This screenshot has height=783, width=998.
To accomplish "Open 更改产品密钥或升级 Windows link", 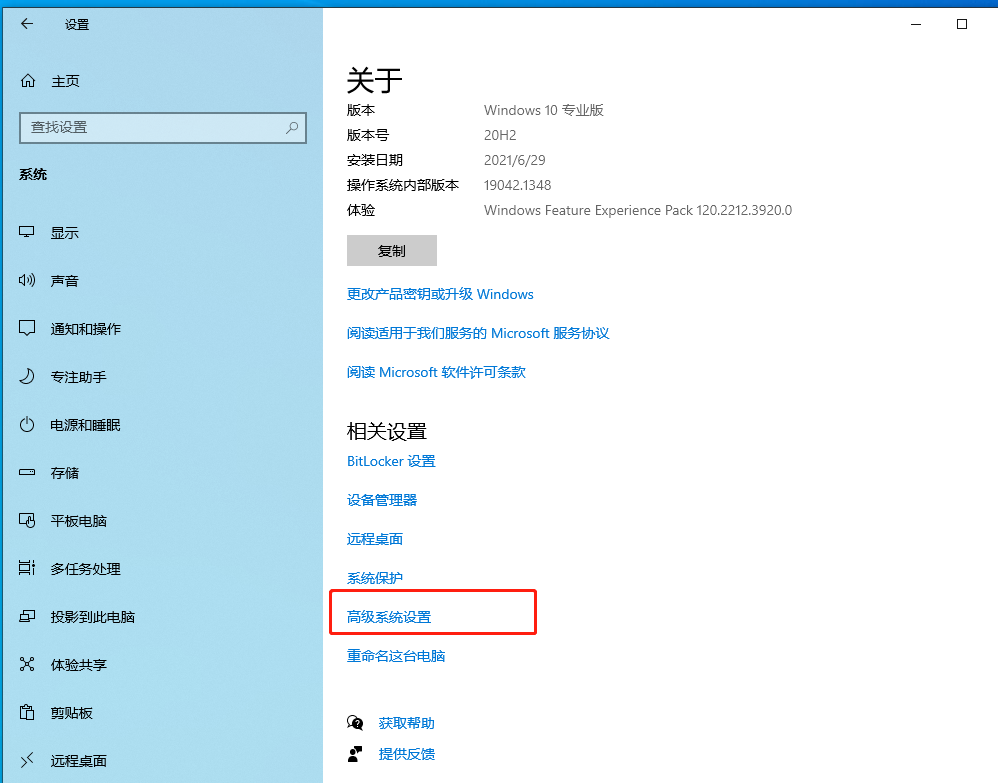I will coord(440,294).
